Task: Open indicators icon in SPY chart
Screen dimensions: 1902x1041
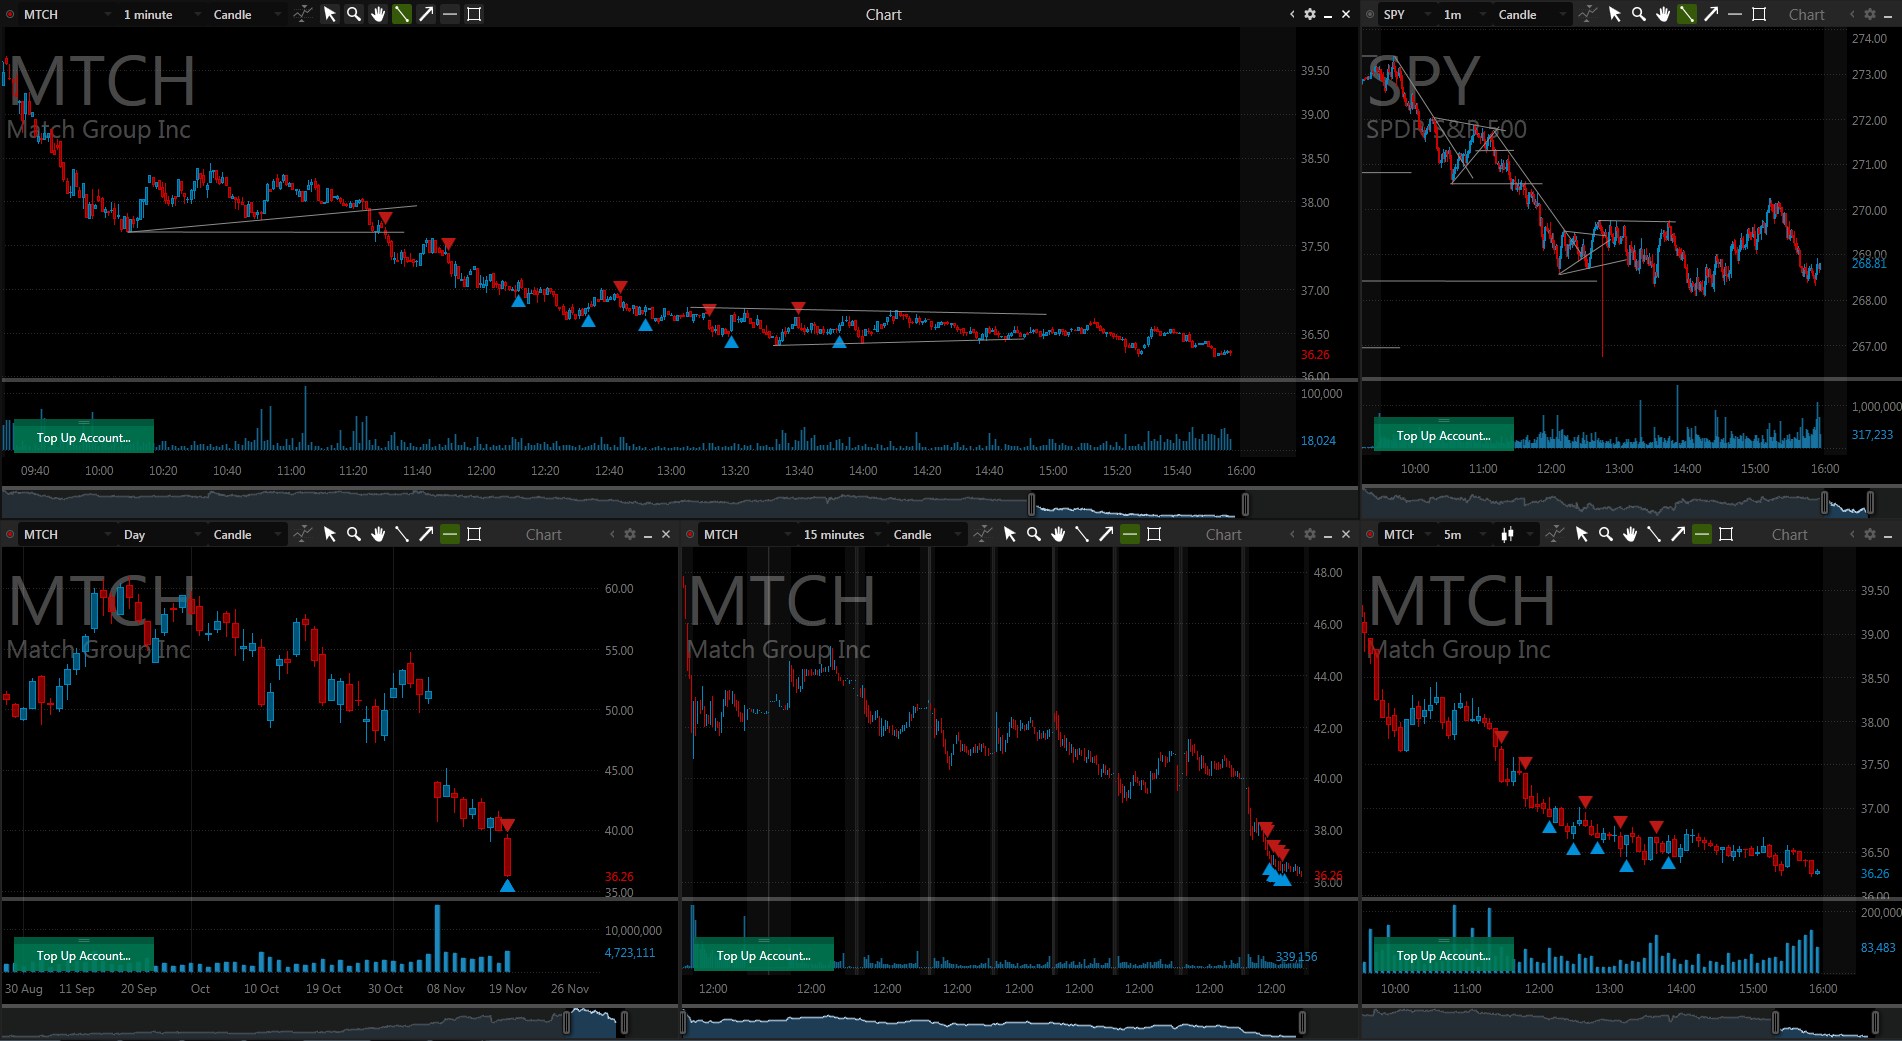Action: pos(1587,14)
